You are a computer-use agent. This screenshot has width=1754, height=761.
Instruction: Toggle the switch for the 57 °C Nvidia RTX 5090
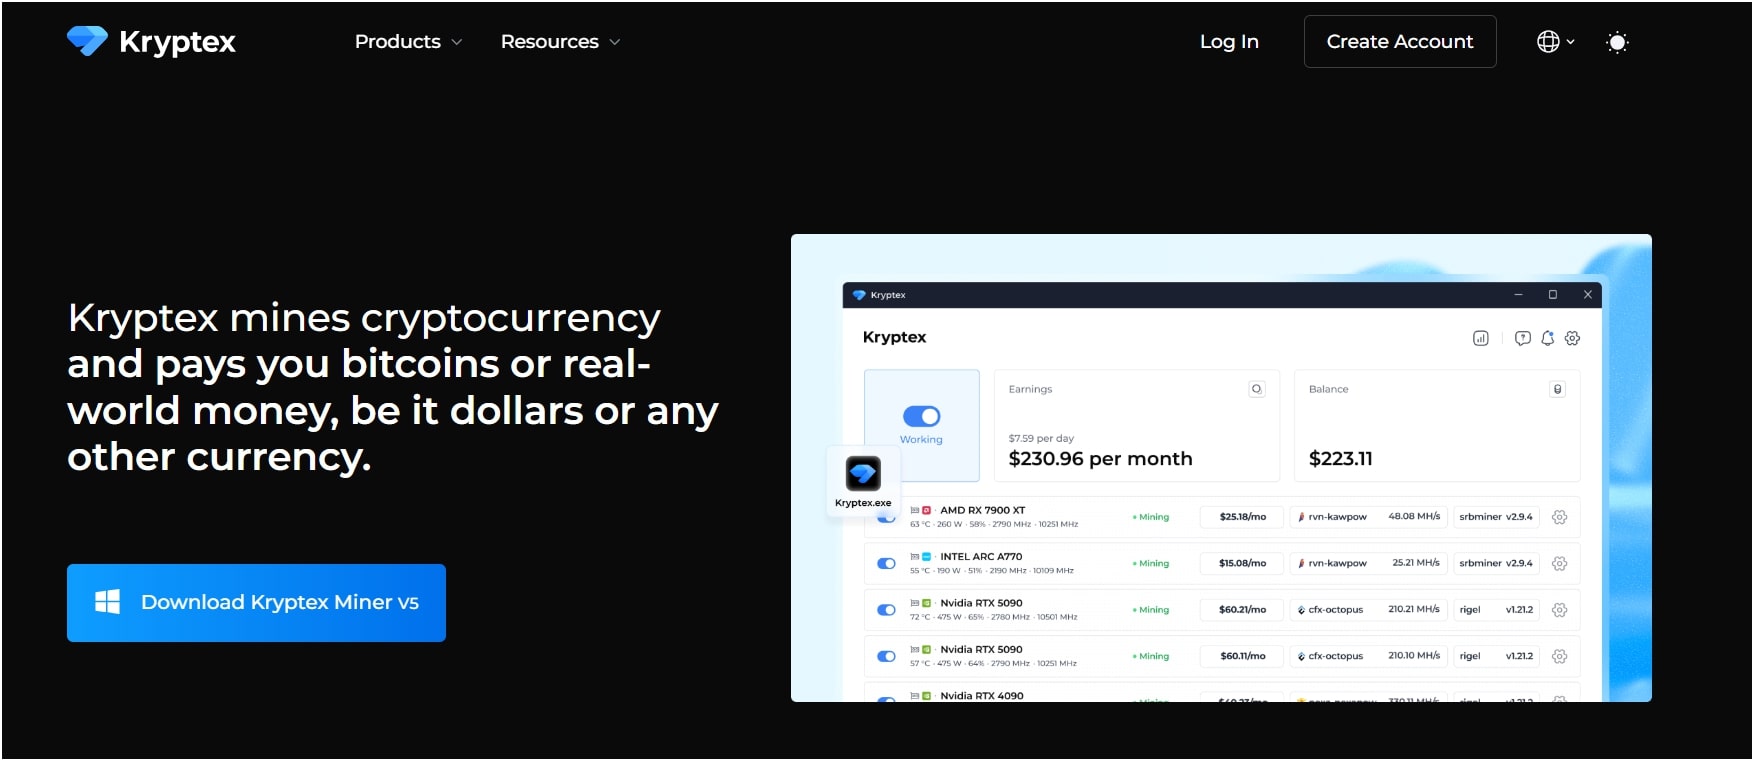(886, 656)
